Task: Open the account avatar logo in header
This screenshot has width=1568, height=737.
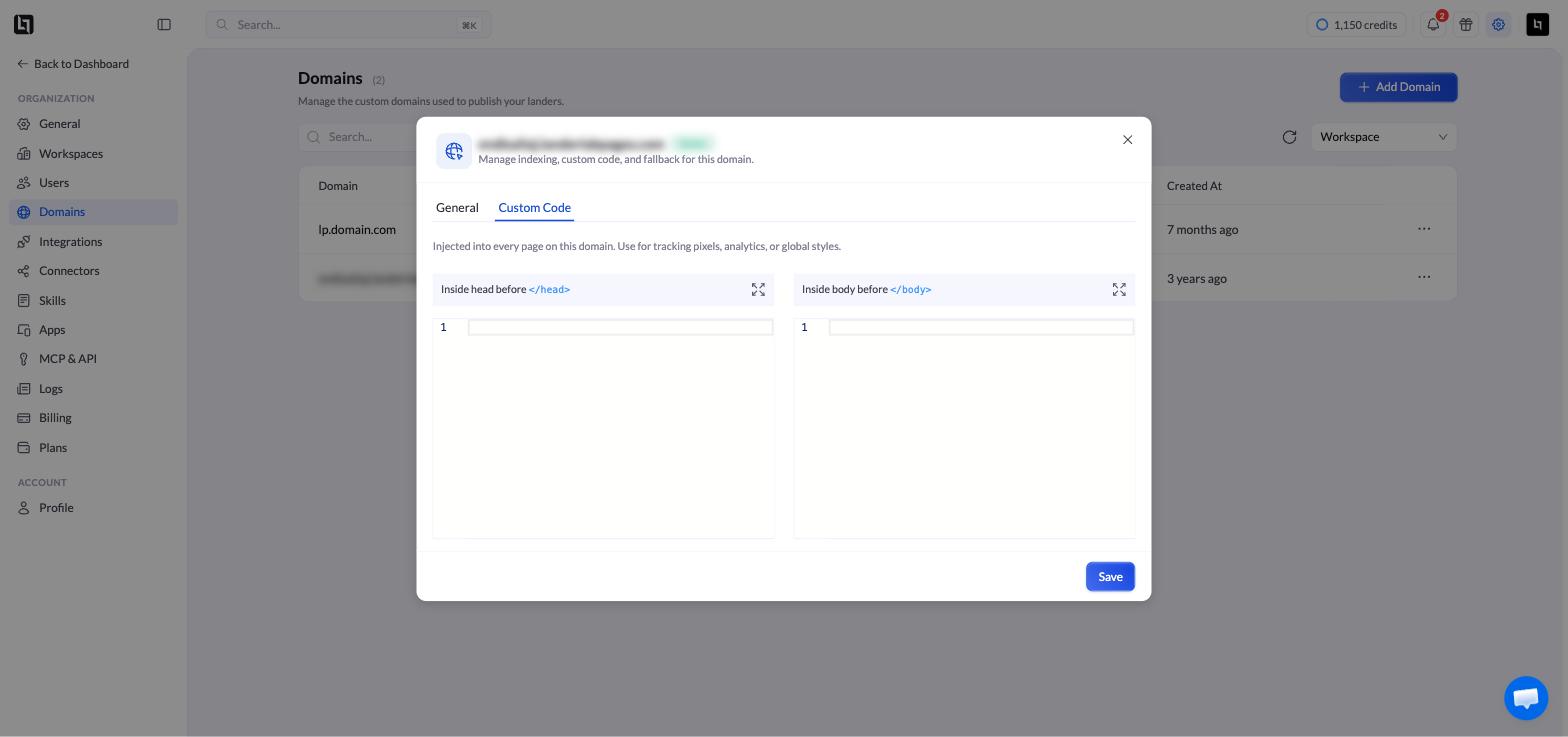Action: (1538, 25)
